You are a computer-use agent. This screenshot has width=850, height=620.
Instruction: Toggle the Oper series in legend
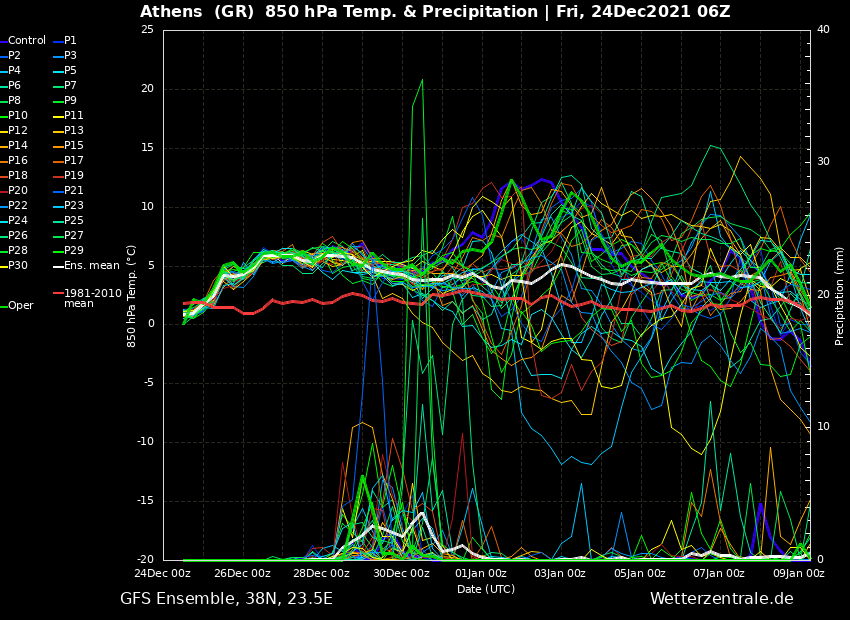coord(21,306)
